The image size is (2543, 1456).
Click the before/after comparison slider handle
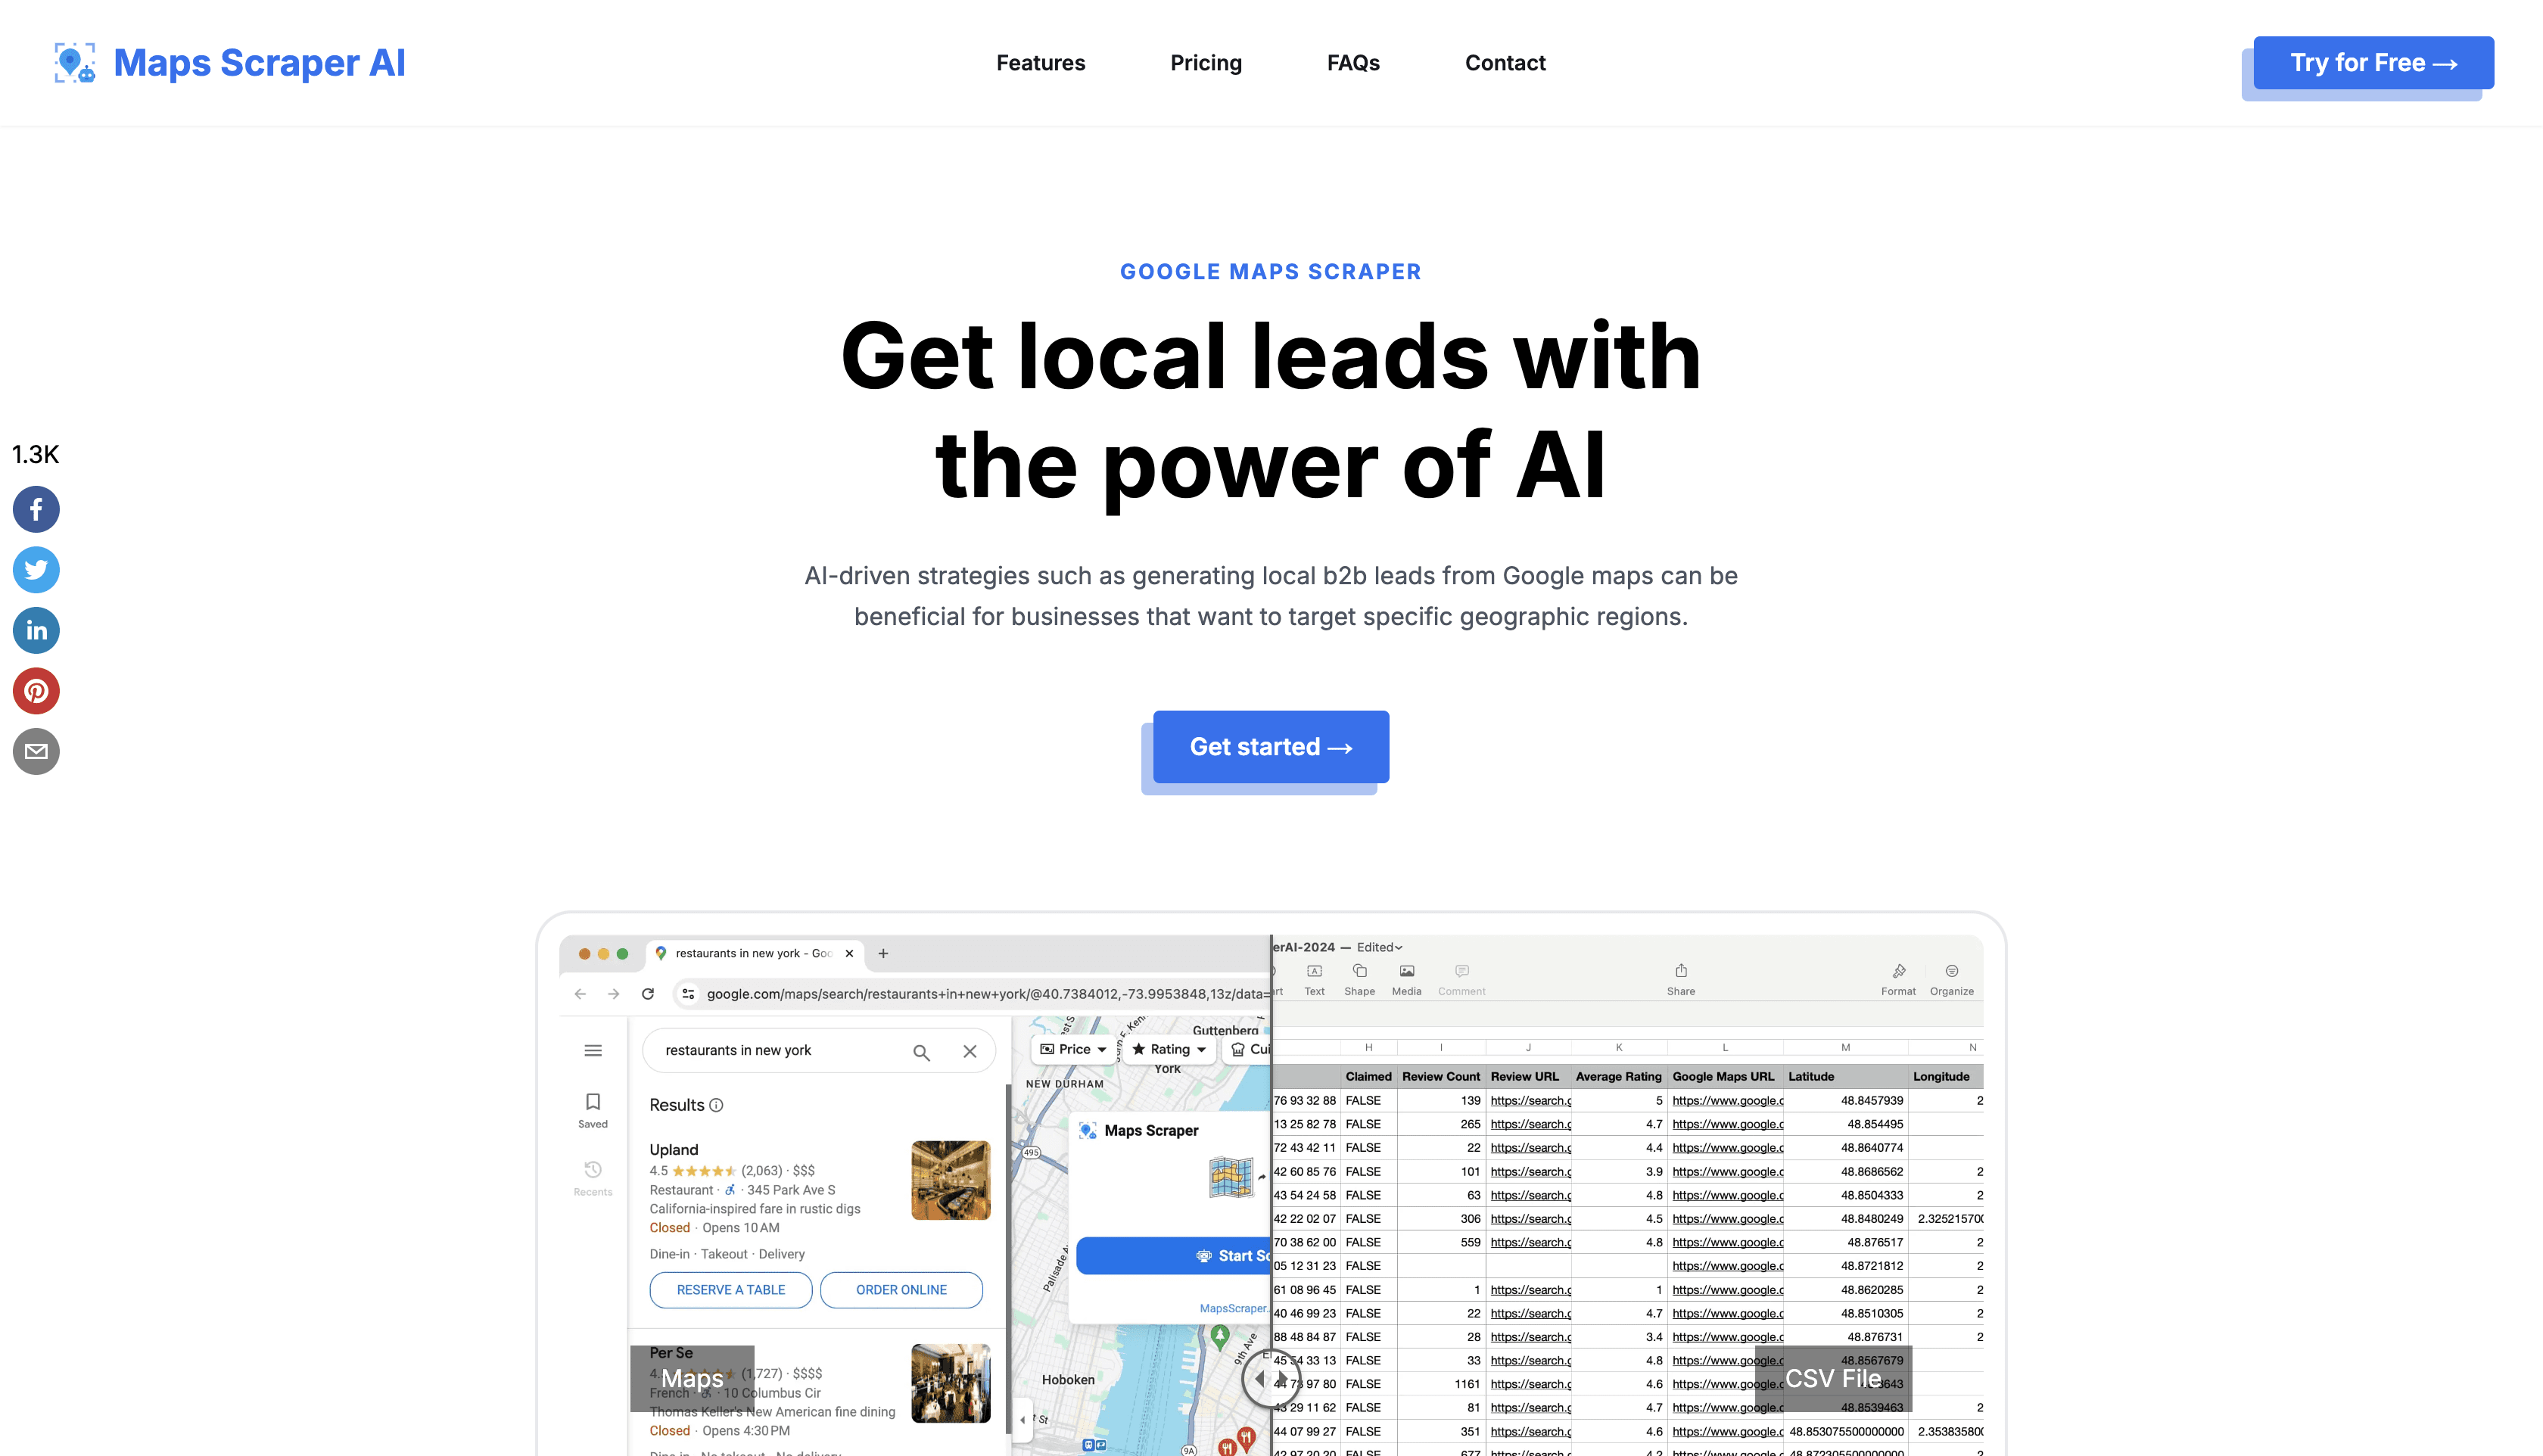(1270, 1379)
